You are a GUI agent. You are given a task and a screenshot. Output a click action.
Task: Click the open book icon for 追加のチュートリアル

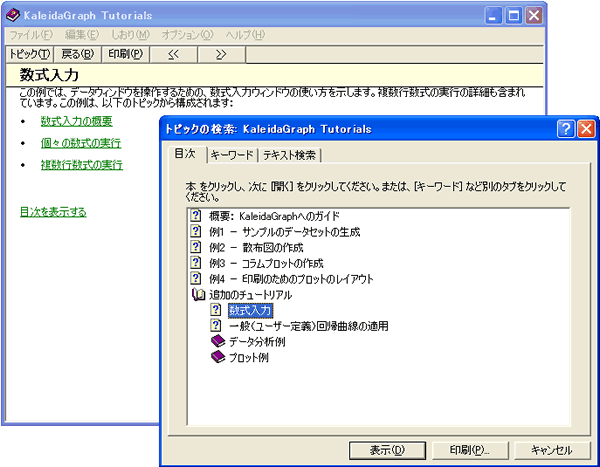(x=198, y=295)
